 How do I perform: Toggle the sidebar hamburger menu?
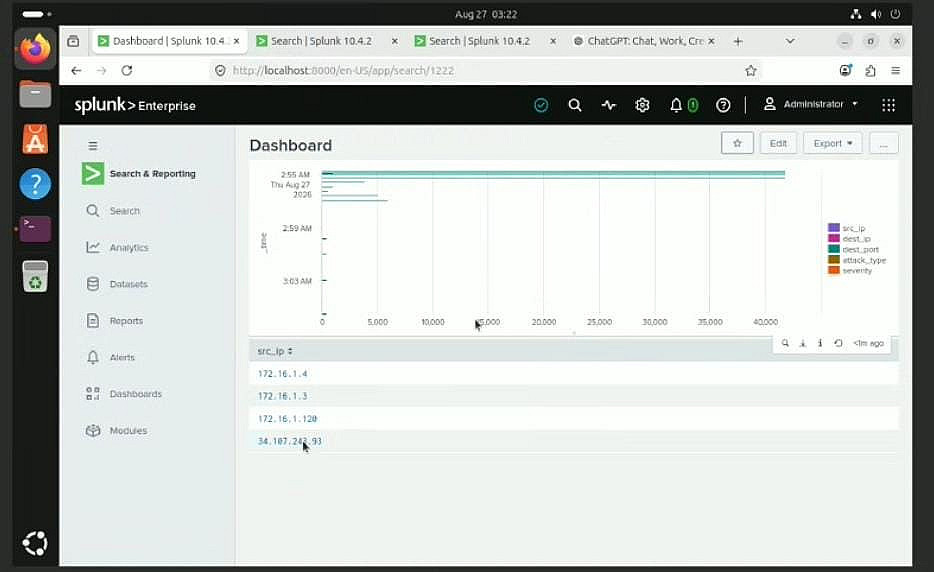pos(93,145)
